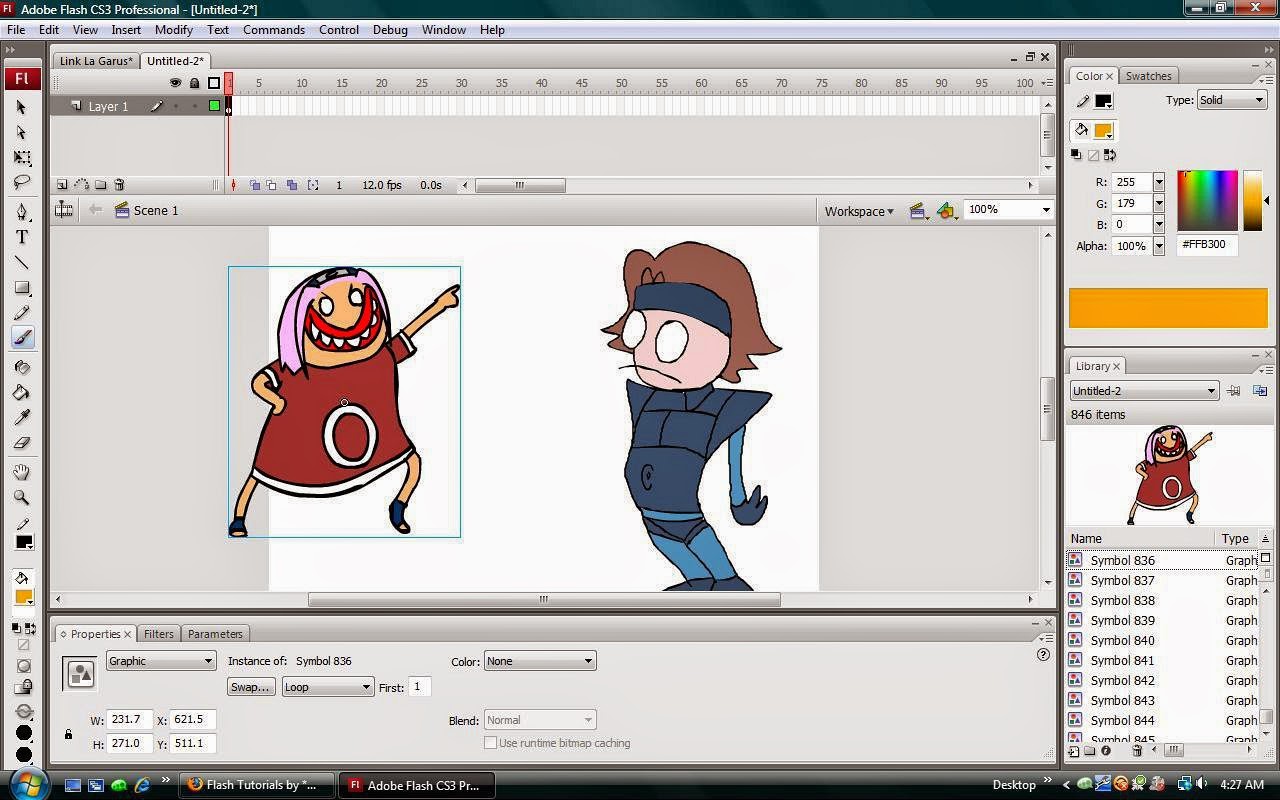Open the Loop playback options dropdown

pyautogui.click(x=327, y=687)
